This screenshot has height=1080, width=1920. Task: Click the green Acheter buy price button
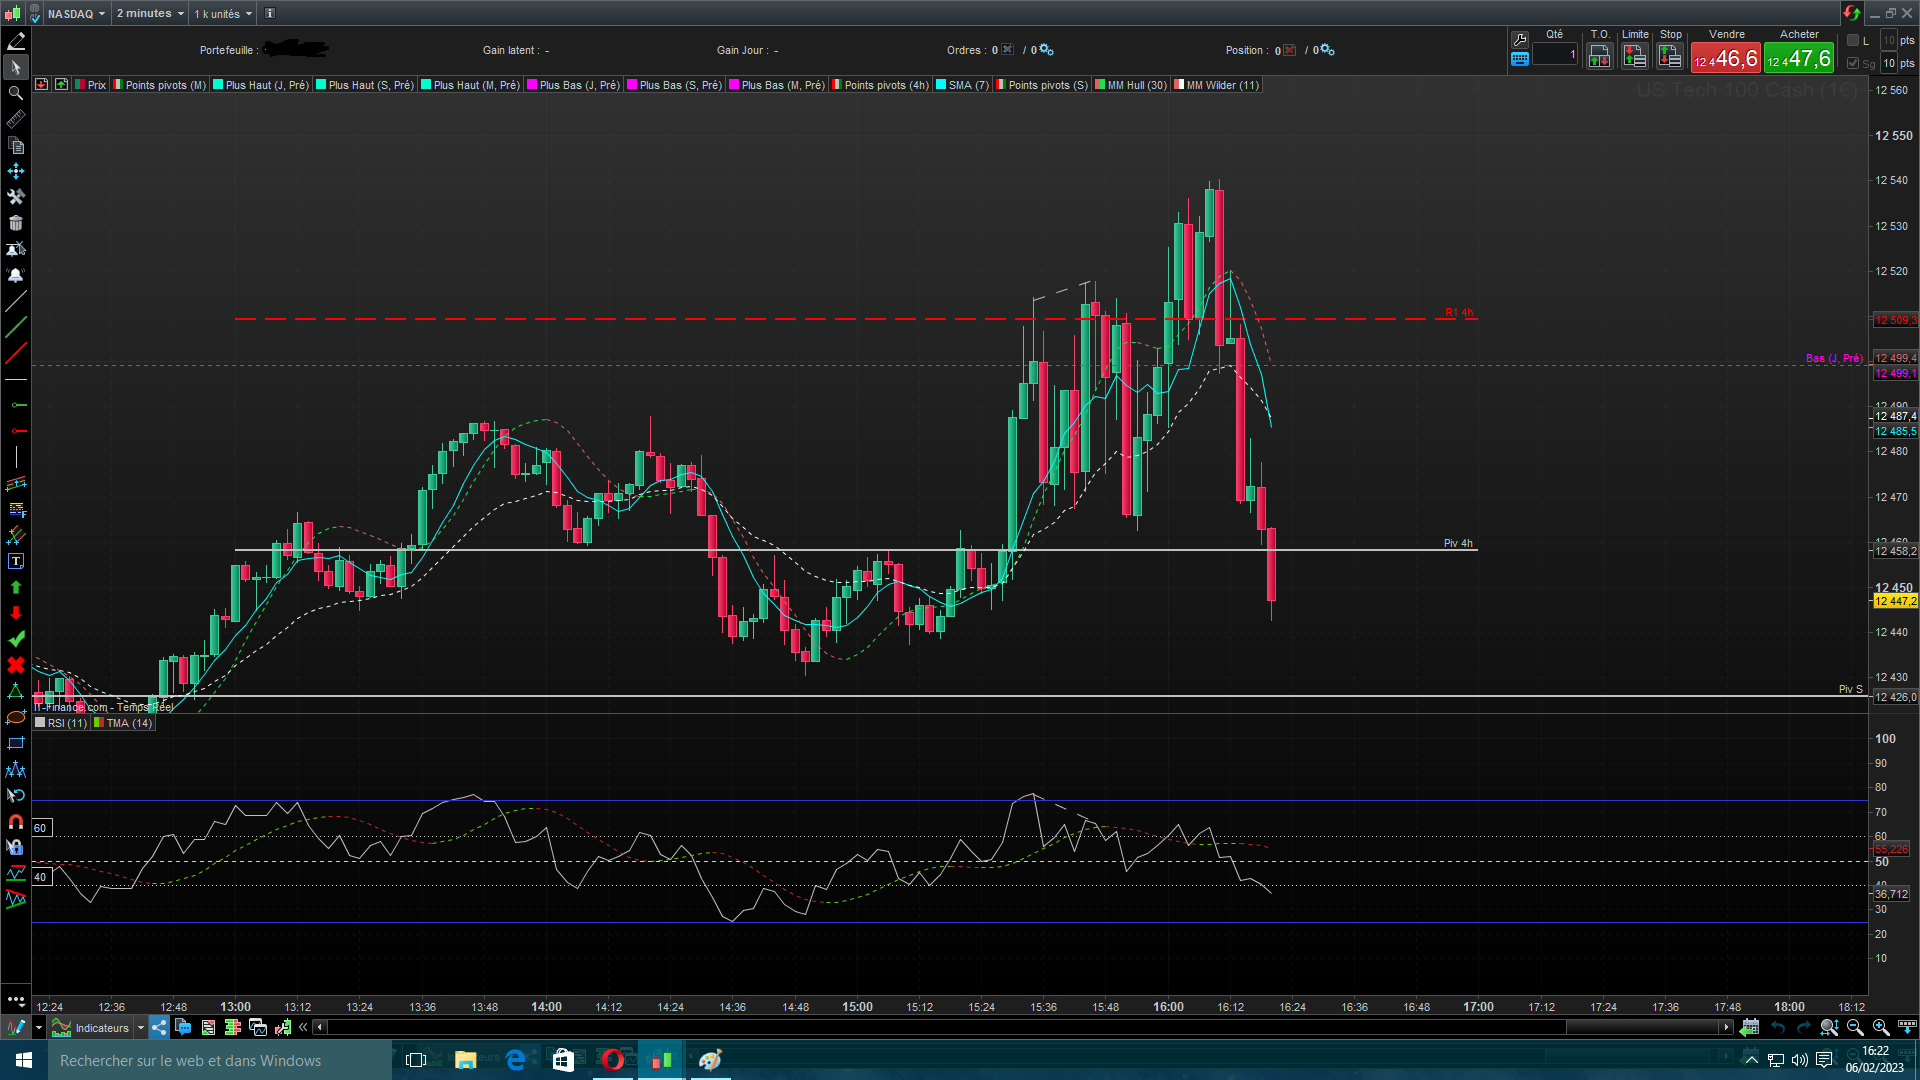pyautogui.click(x=1799, y=59)
